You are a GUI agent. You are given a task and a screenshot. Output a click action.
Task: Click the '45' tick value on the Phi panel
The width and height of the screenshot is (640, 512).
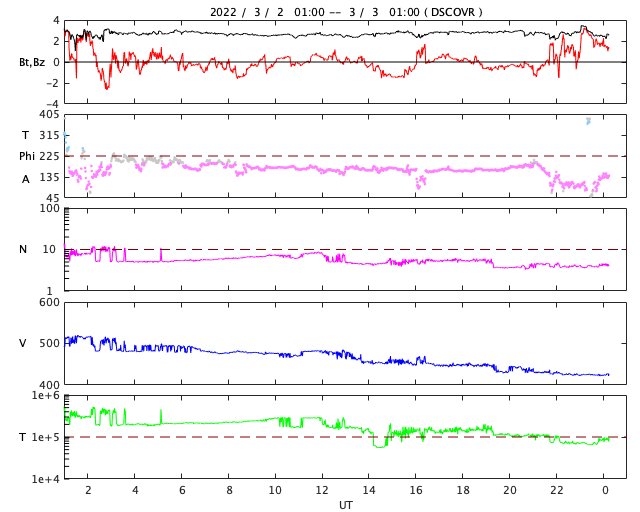point(53,198)
